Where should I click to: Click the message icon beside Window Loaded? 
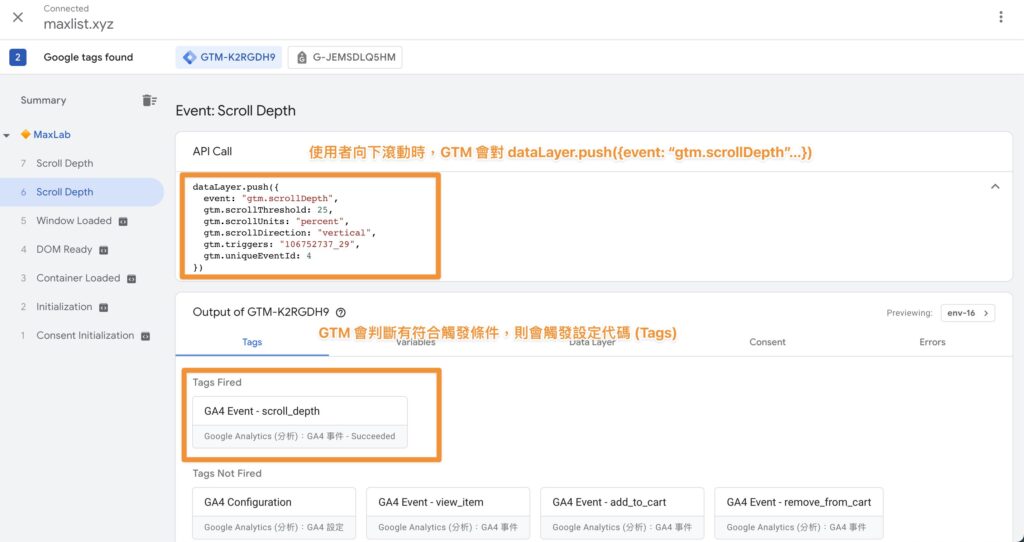(x=123, y=221)
